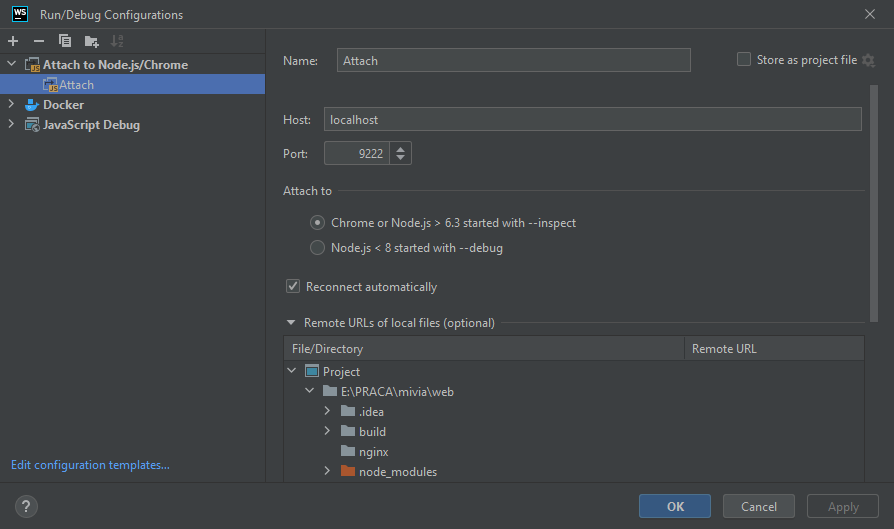Click the Remove Configuration minus icon
Screen dimensions: 894x529
(39, 41)
